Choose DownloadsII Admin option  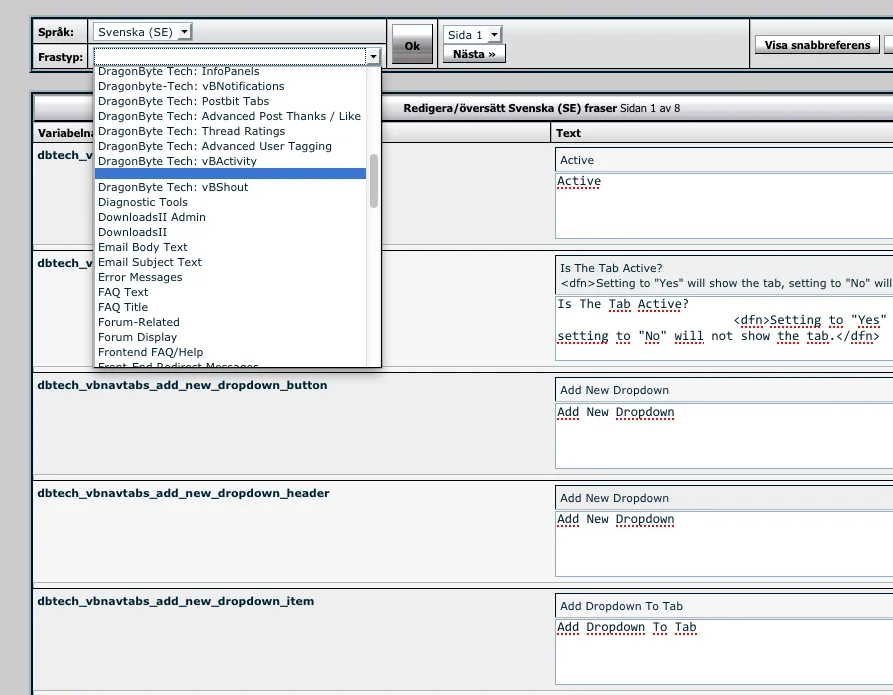click(230, 217)
